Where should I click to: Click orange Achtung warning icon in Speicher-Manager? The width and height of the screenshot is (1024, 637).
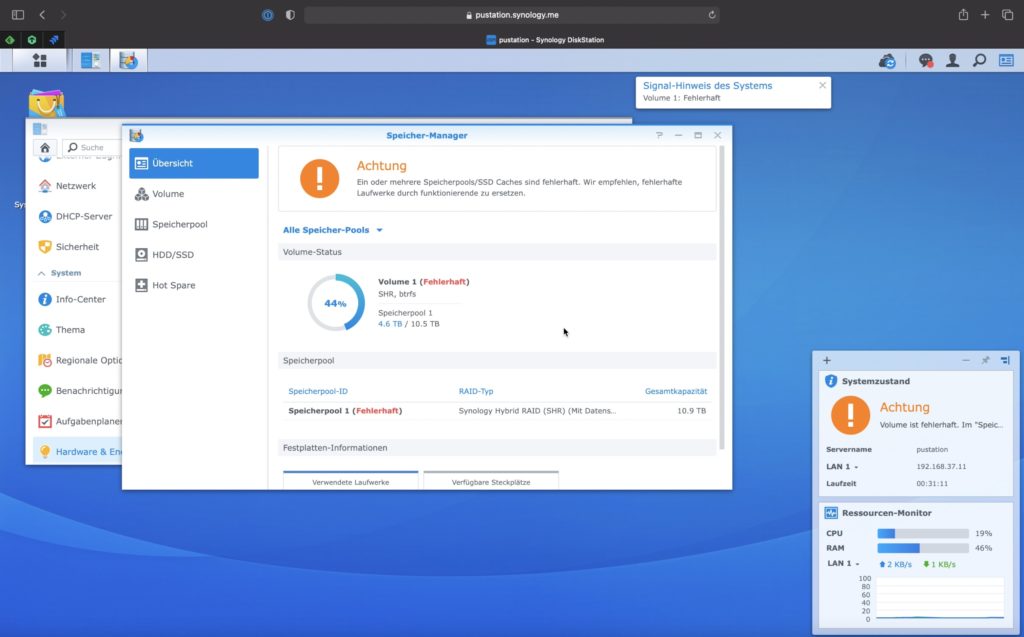(x=319, y=178)
